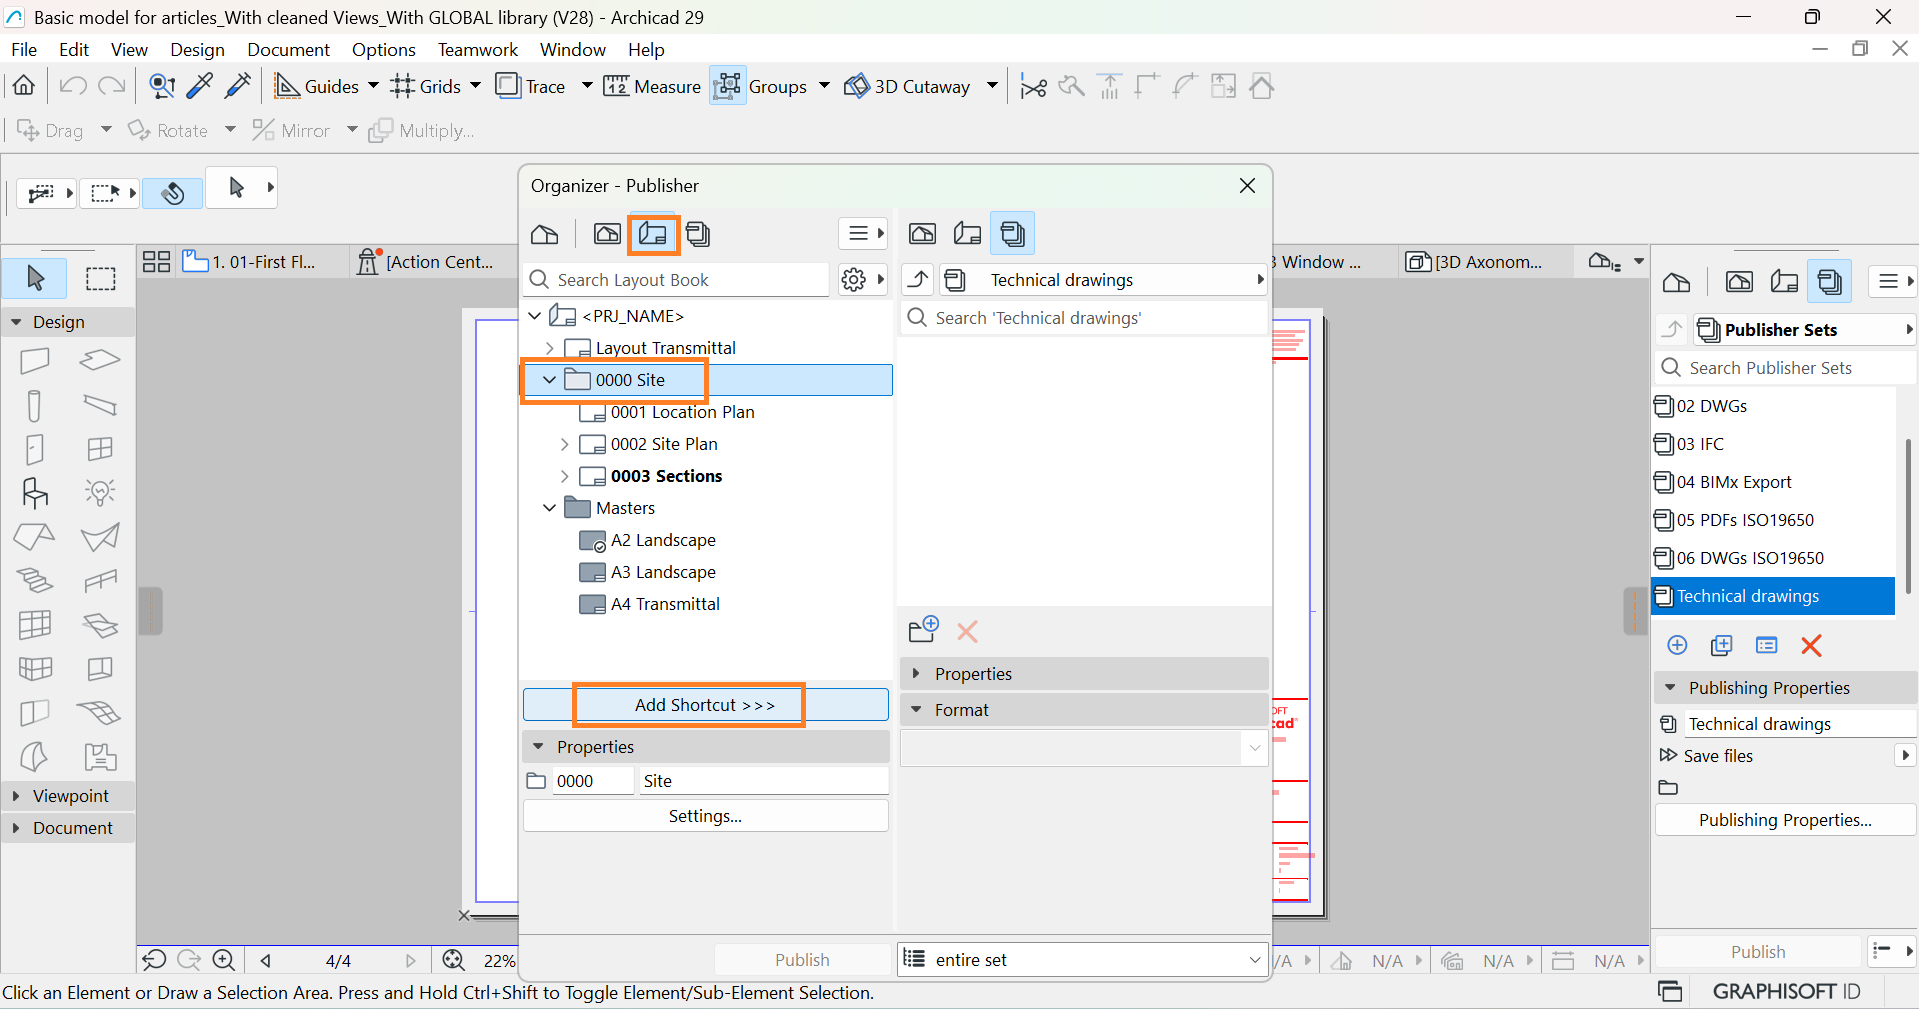Select the Wall tool in Design toolbox
This screenshot has width=1919, height=1009.
pyautogui.click(x=34, y=360)
